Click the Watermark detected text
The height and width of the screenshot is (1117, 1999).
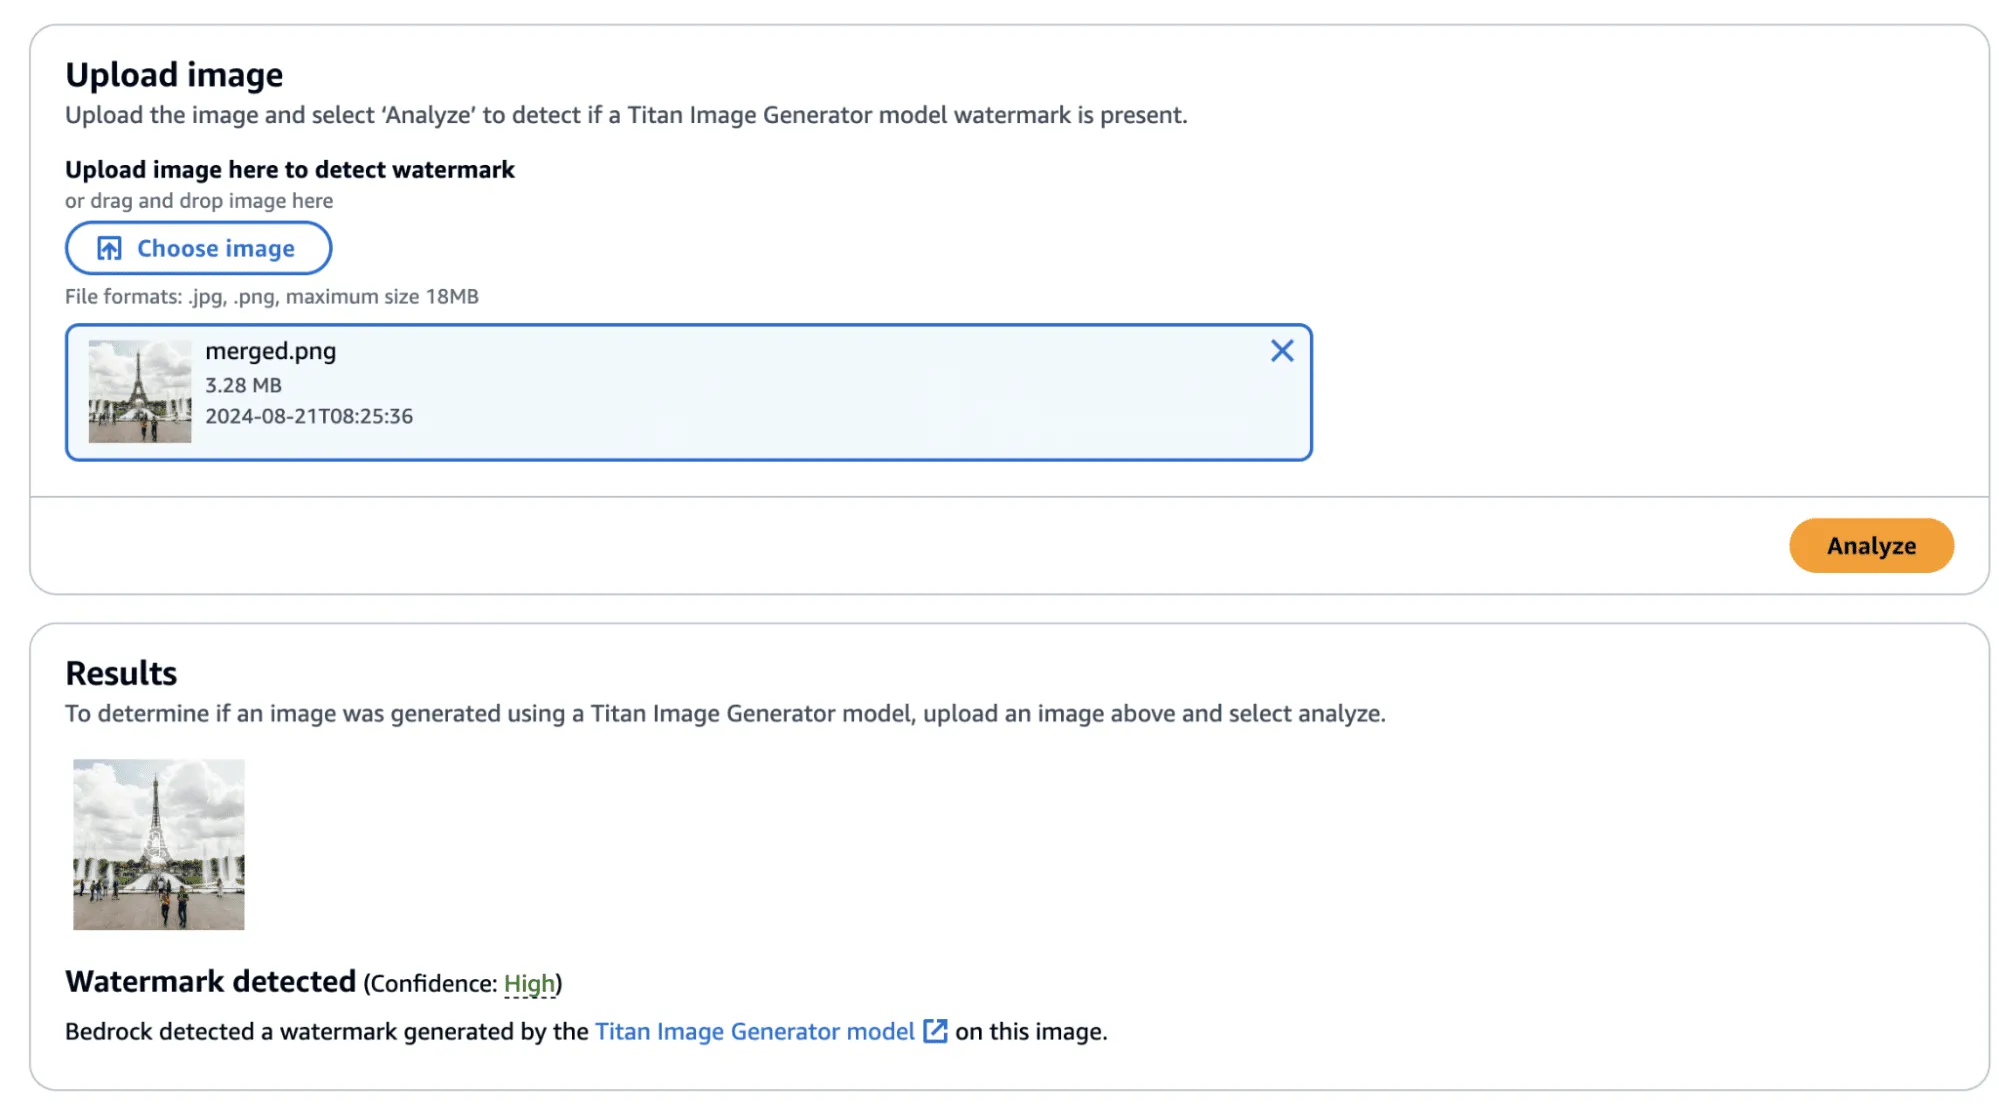pyautogui.click(x=210, y=981)
